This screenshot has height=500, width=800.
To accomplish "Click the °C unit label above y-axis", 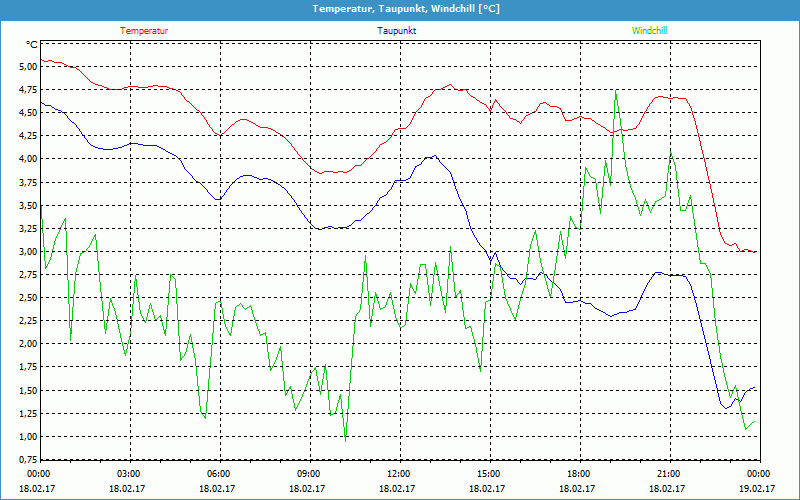I will [32, 45].
